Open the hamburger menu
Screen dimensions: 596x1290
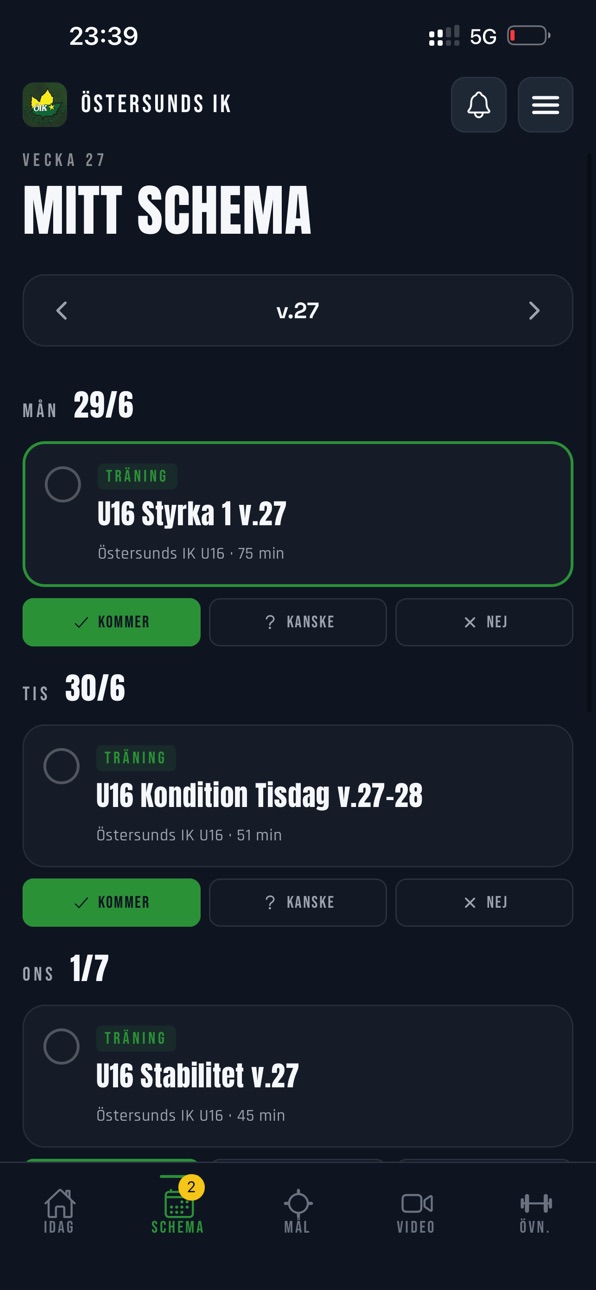pos(545,105)
